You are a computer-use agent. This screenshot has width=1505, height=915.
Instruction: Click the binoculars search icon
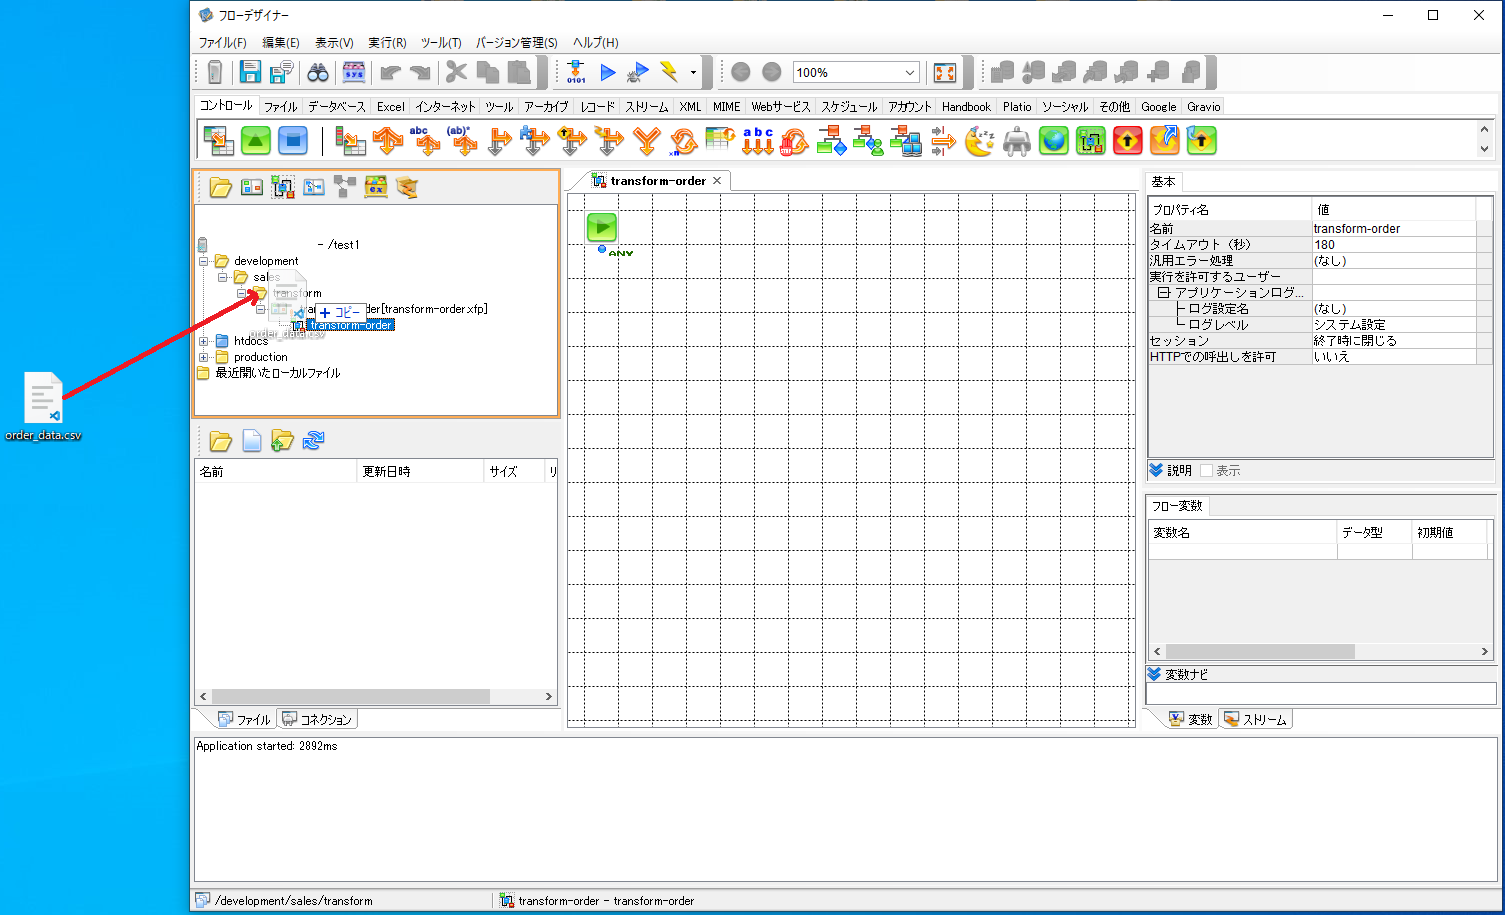[x=318, y=72]
